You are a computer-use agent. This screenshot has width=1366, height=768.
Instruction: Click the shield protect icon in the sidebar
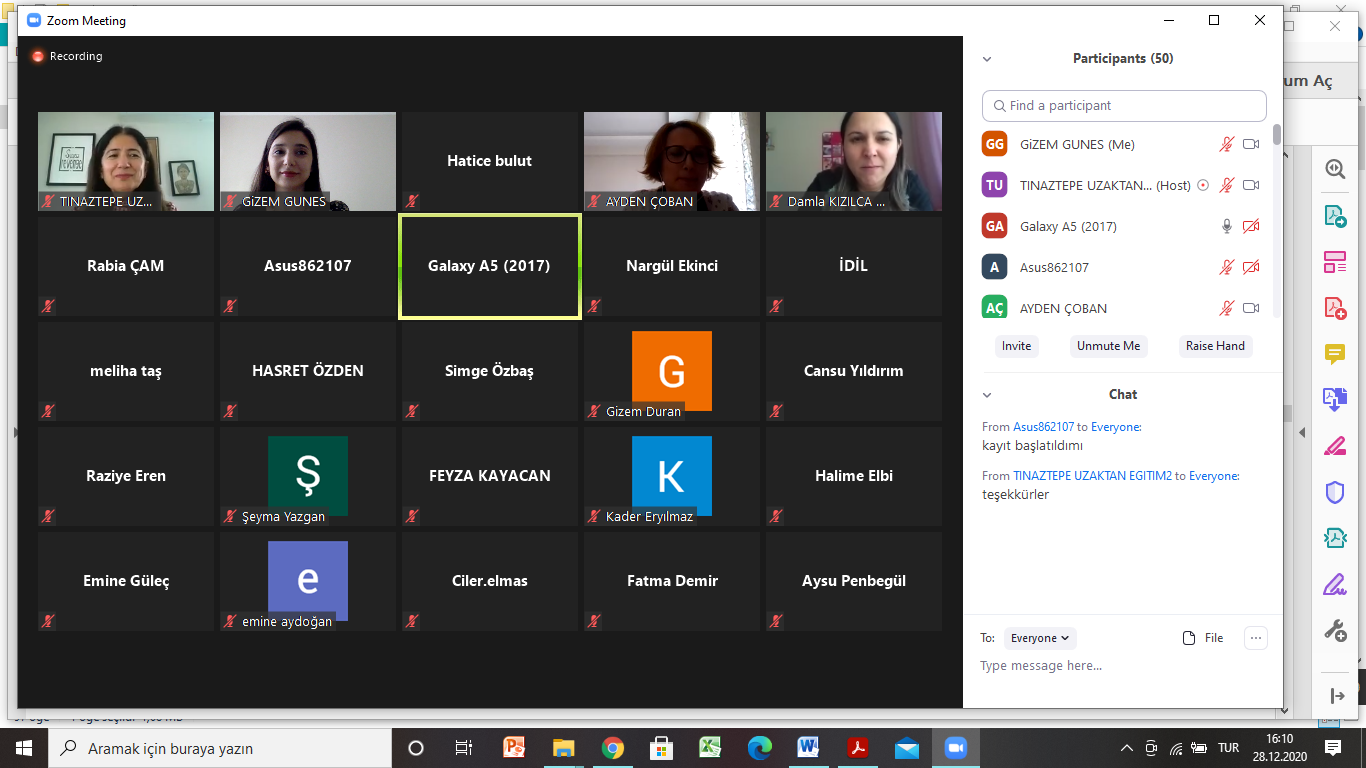click(x=1335, y=491)
